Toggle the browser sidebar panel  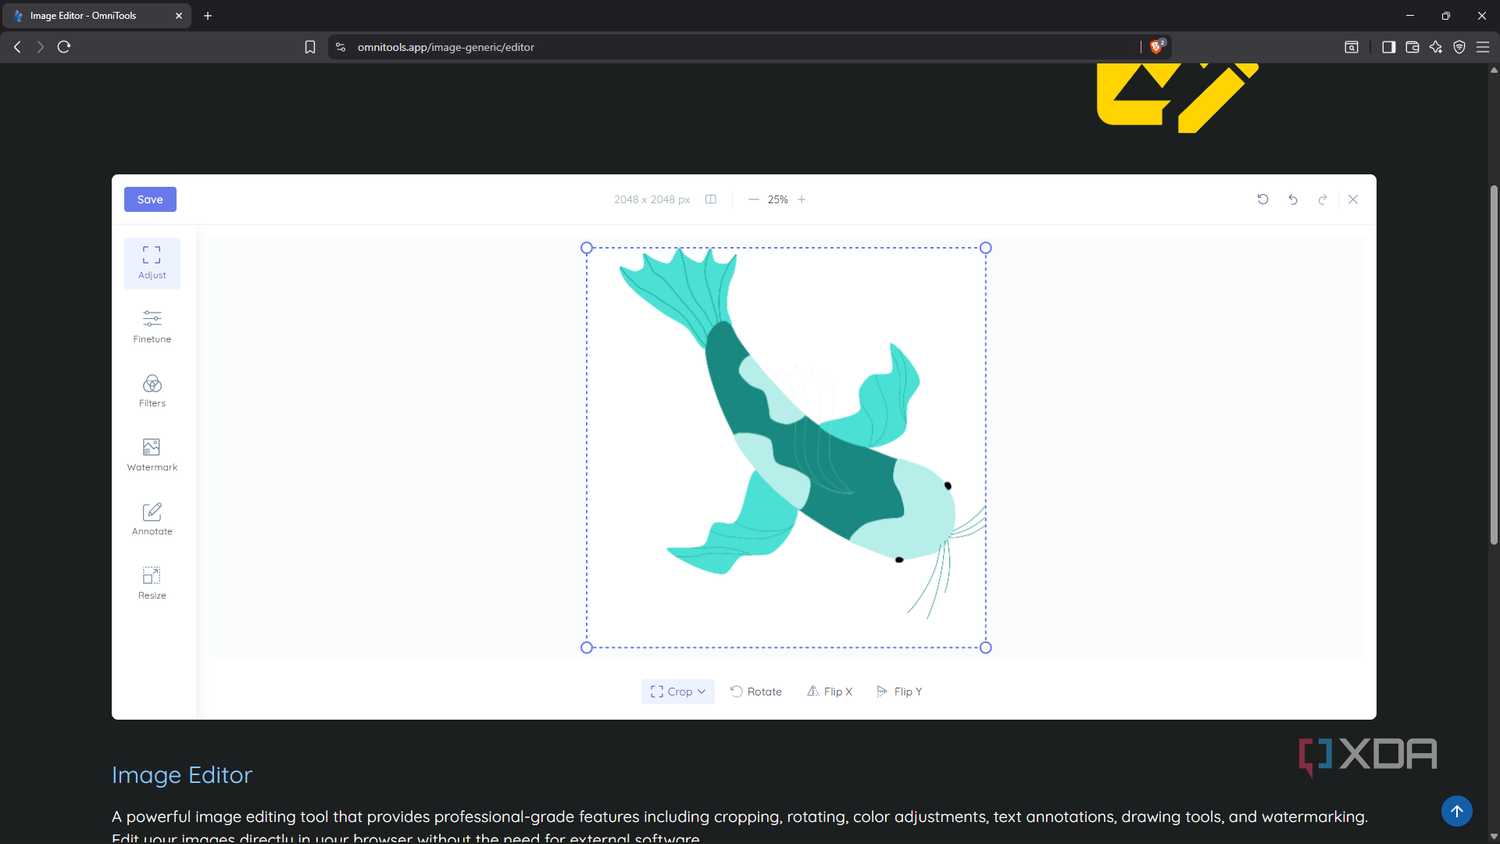coord(1388,47)
